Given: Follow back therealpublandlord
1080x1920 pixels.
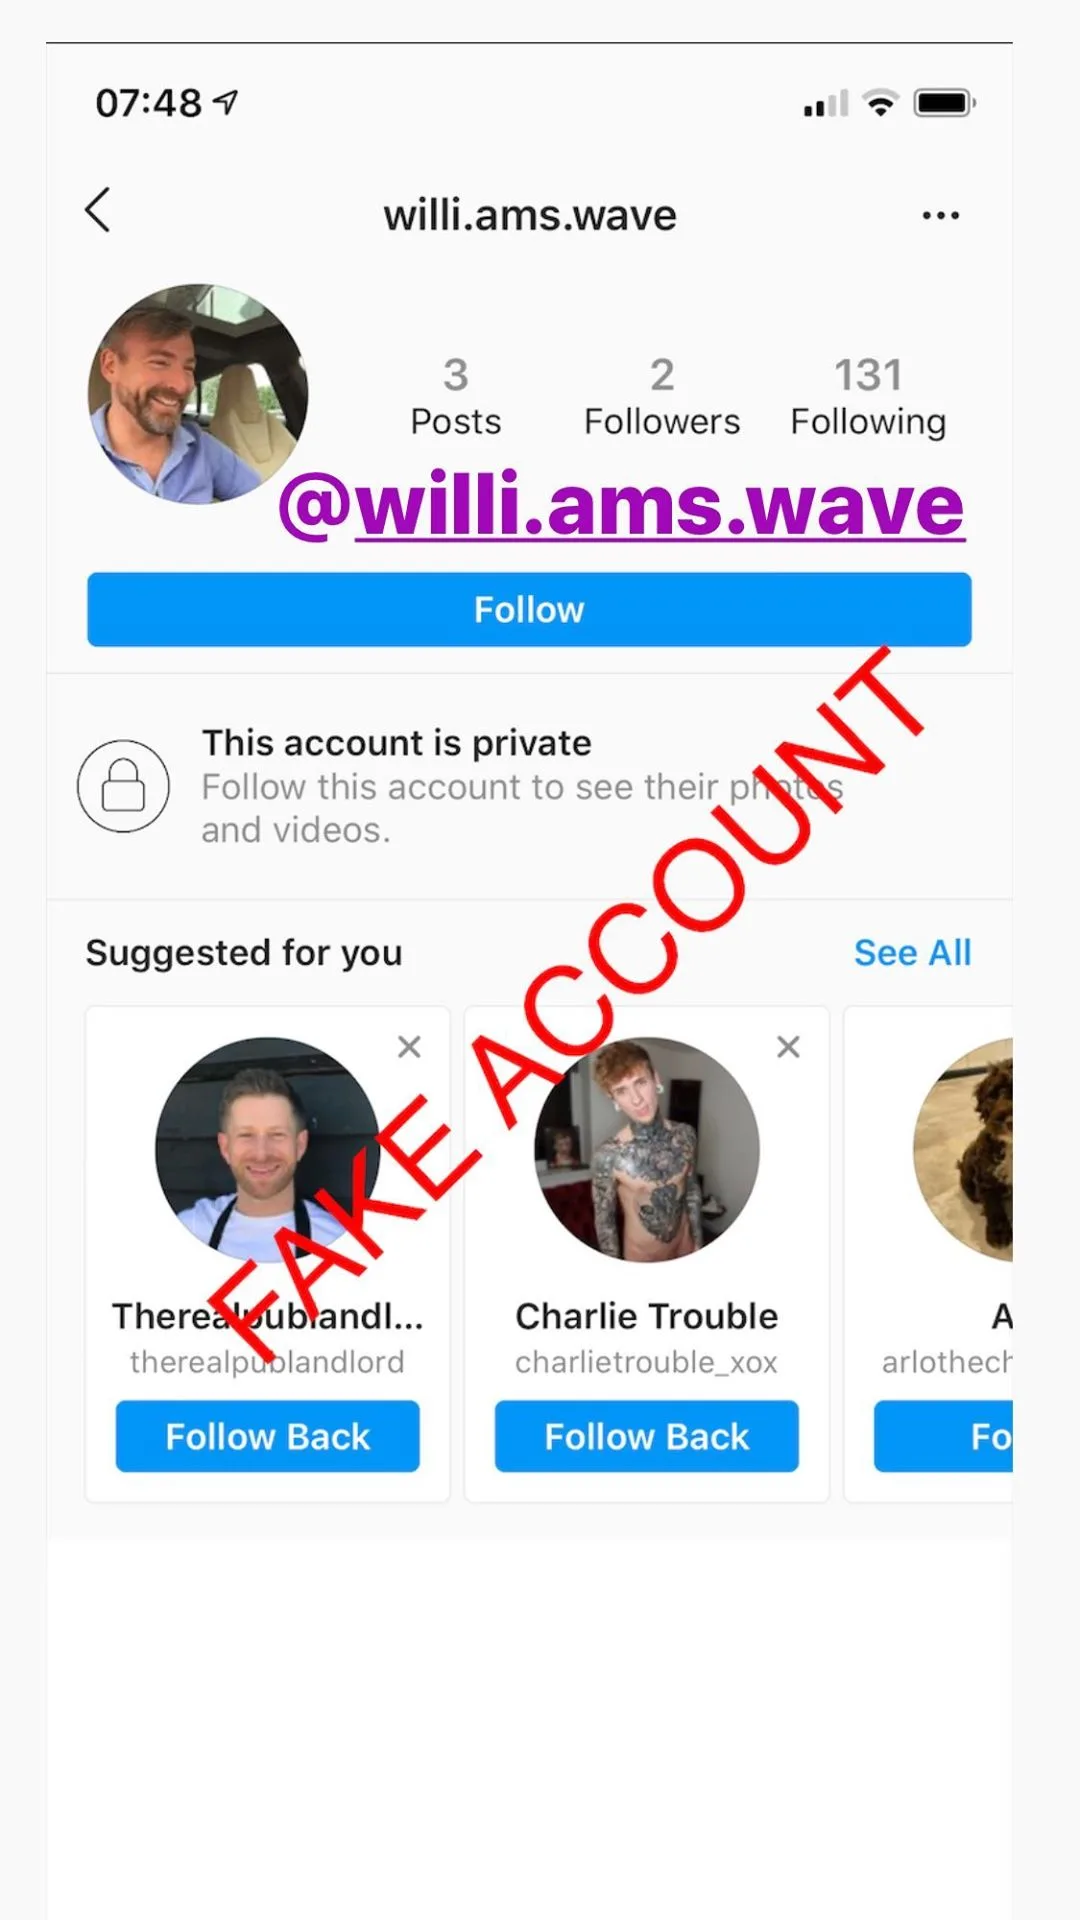Looking at the screenshot, I should click(267, 1436).
